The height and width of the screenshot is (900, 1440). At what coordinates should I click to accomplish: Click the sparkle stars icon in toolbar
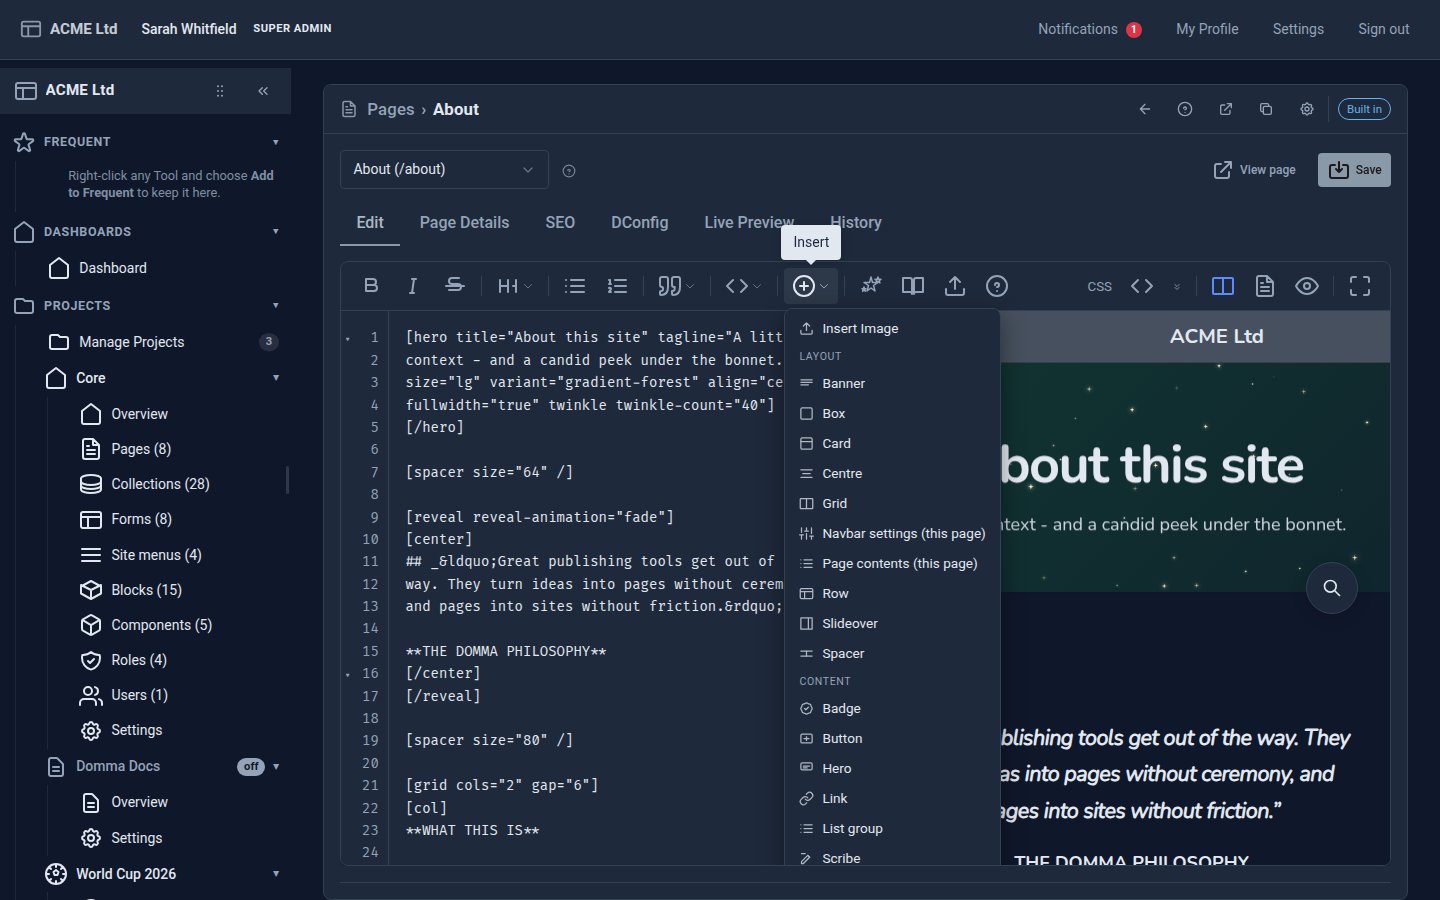(871, 286)
